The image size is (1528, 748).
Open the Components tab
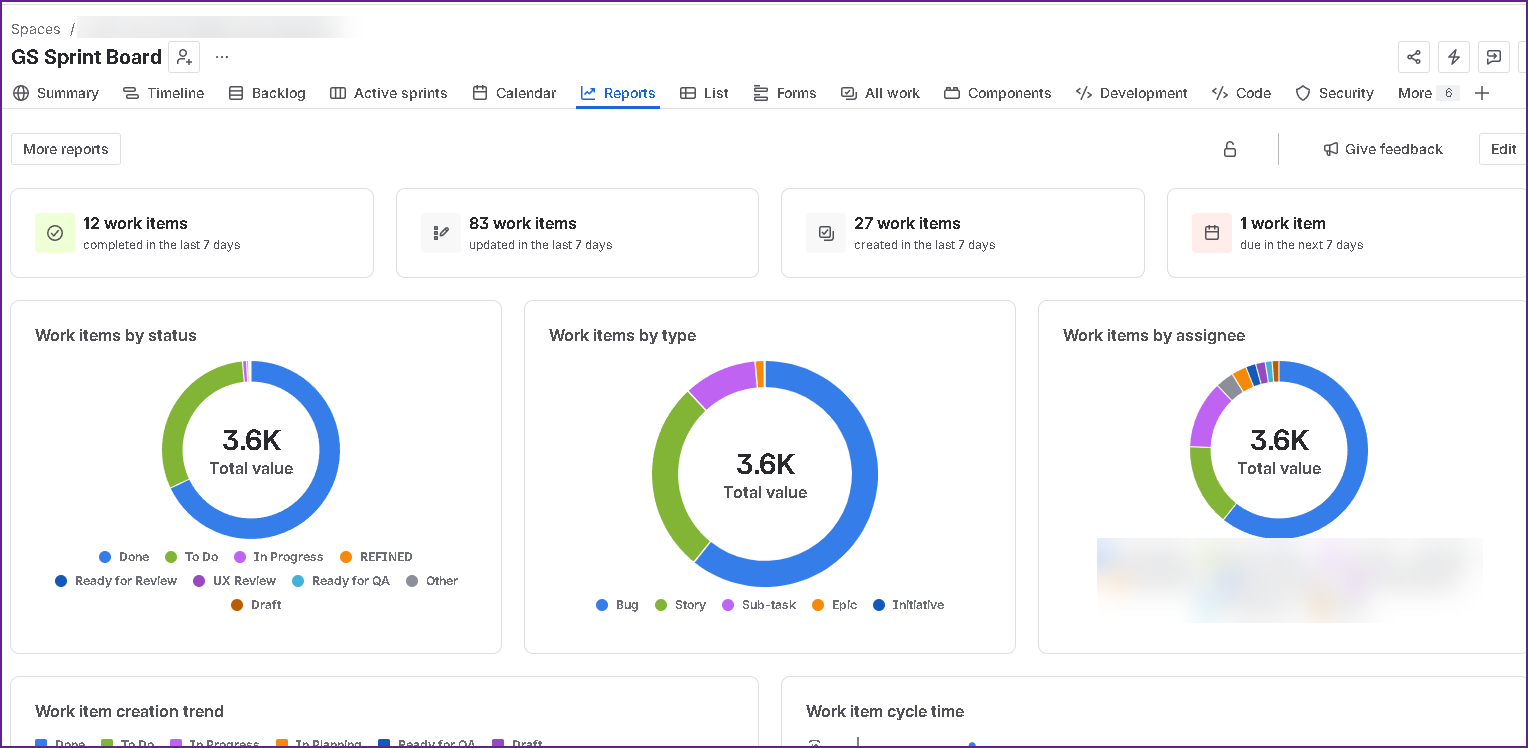(x=998, y=93)
